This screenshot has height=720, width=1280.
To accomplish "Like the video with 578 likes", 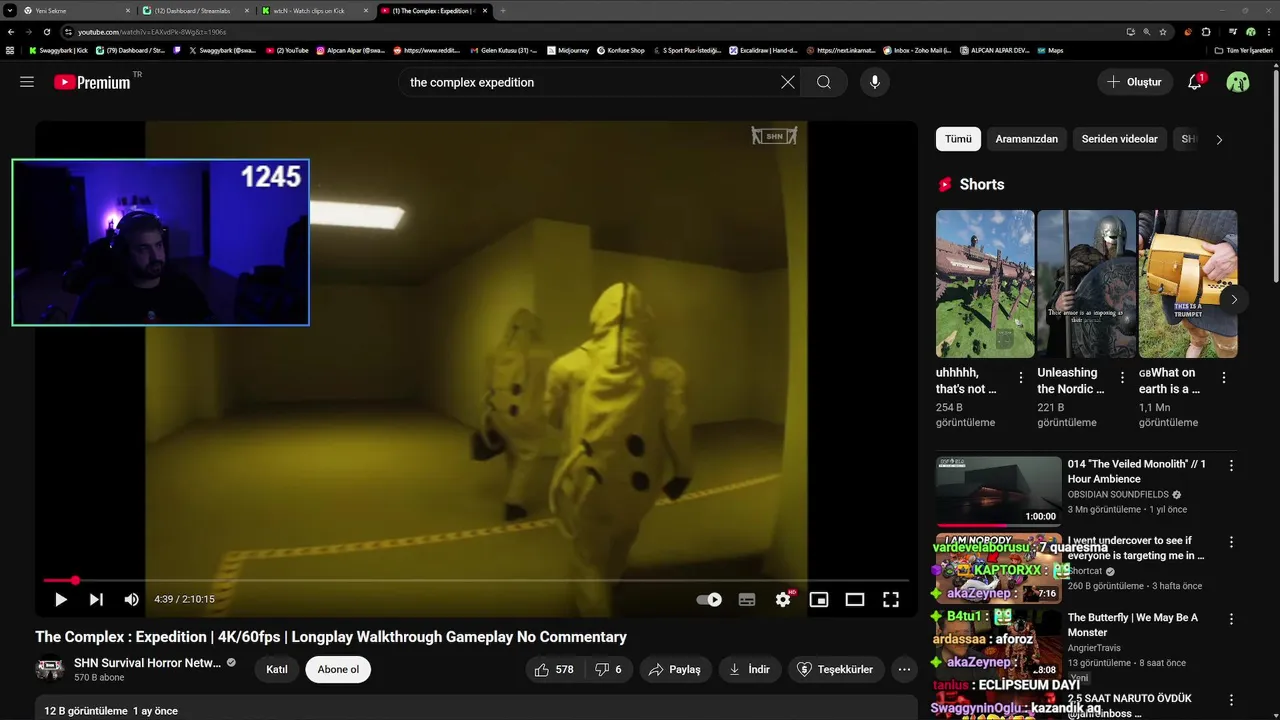I will tap(554, 670).
